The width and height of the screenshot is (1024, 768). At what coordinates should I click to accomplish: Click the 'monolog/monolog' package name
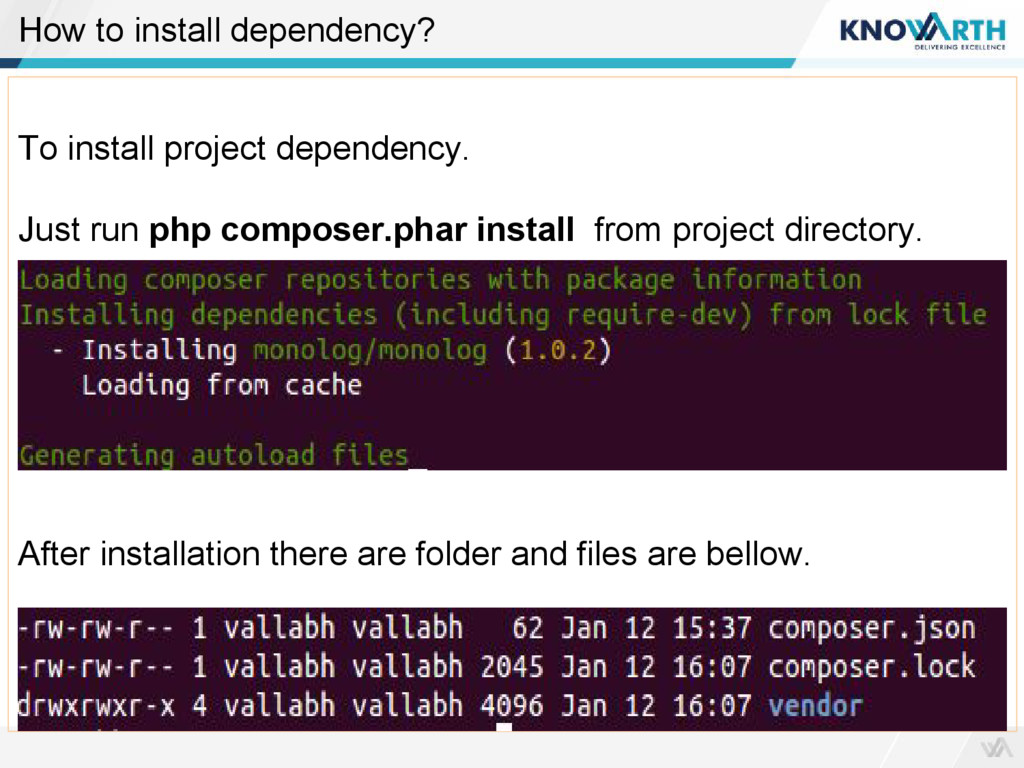click(x=369, y=350)
